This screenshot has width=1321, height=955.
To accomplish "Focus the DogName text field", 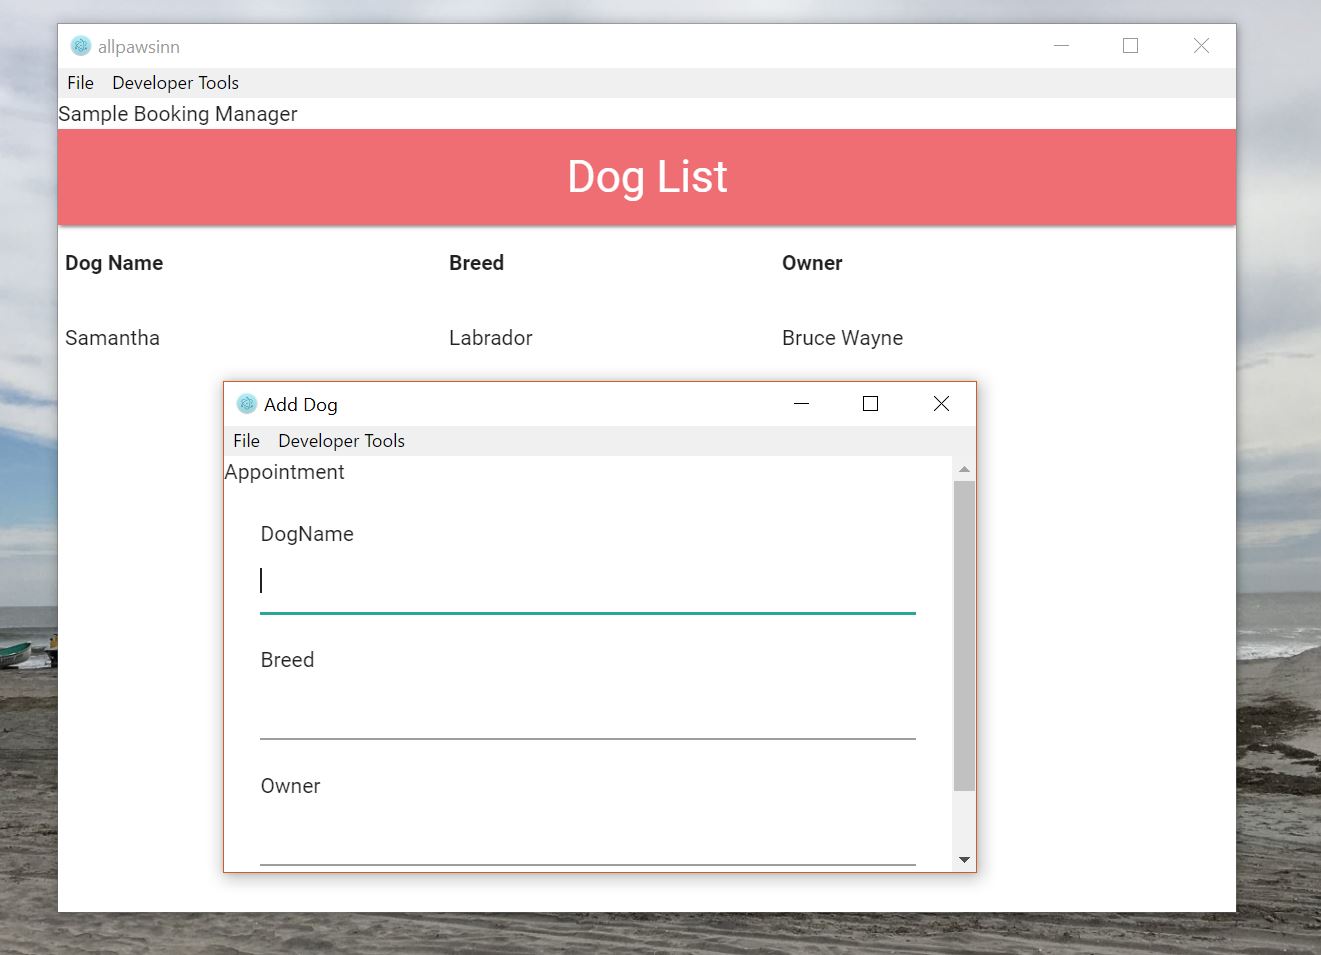I will 587,583.
